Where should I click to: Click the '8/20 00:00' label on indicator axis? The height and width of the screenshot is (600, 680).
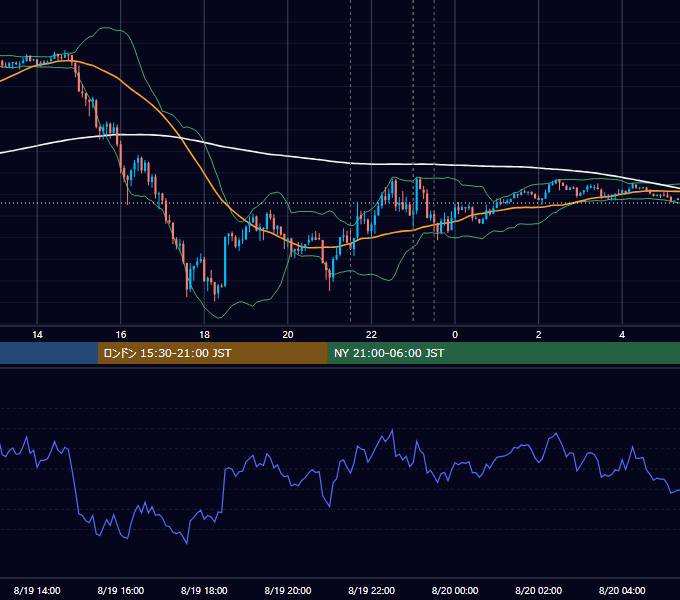pyautogui.click(x=455, y=590)
